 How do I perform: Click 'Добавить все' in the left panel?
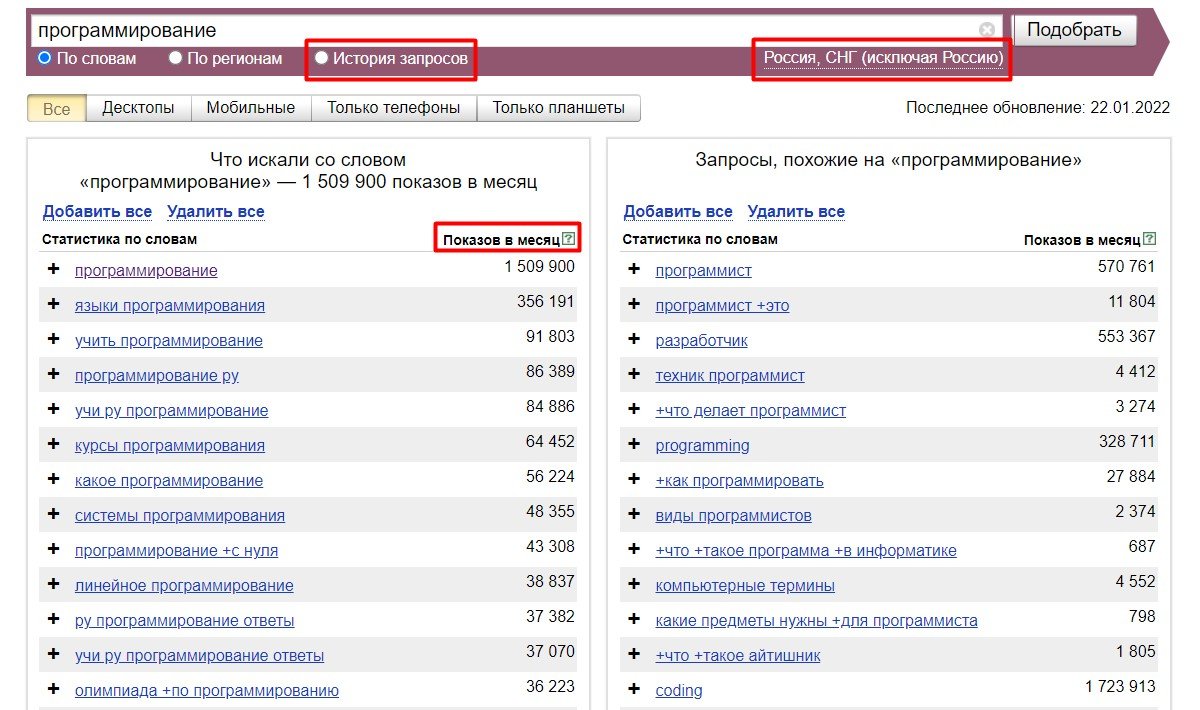97,211
